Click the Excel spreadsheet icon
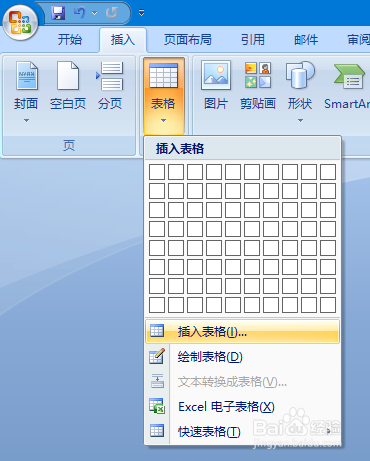Image resolution: width=370 pixels, height=461 pixels. point(157,406)
